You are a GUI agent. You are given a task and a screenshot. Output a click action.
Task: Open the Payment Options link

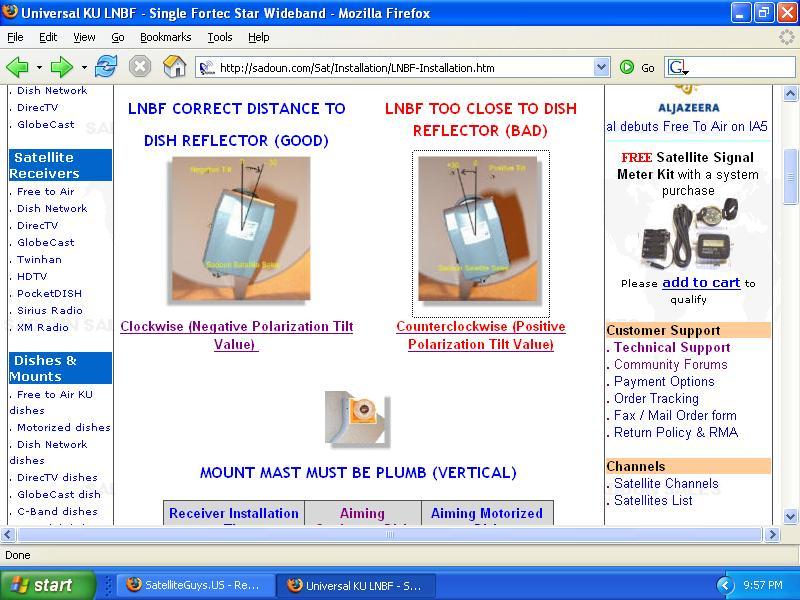(x=664, y=381)
